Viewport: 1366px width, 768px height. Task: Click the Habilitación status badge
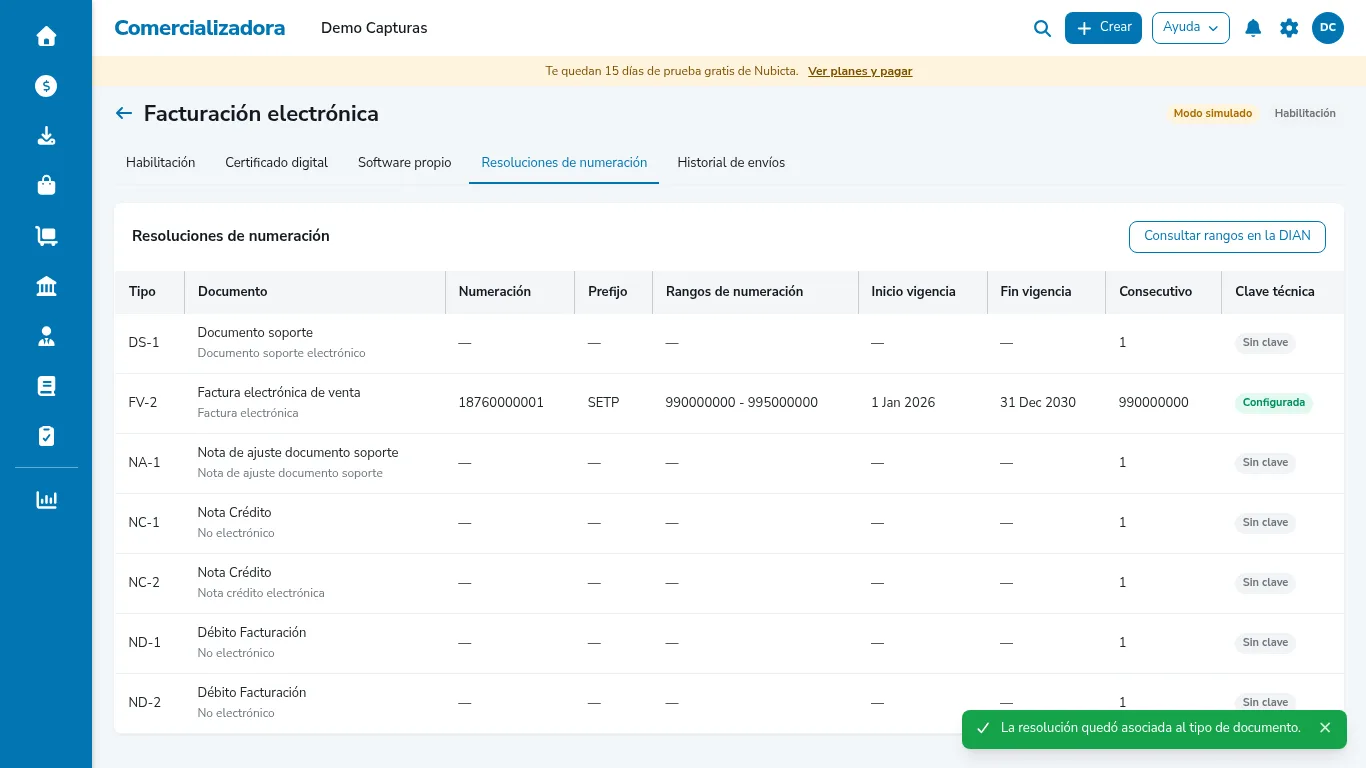pyautogui.click(x=1305, y=114)
